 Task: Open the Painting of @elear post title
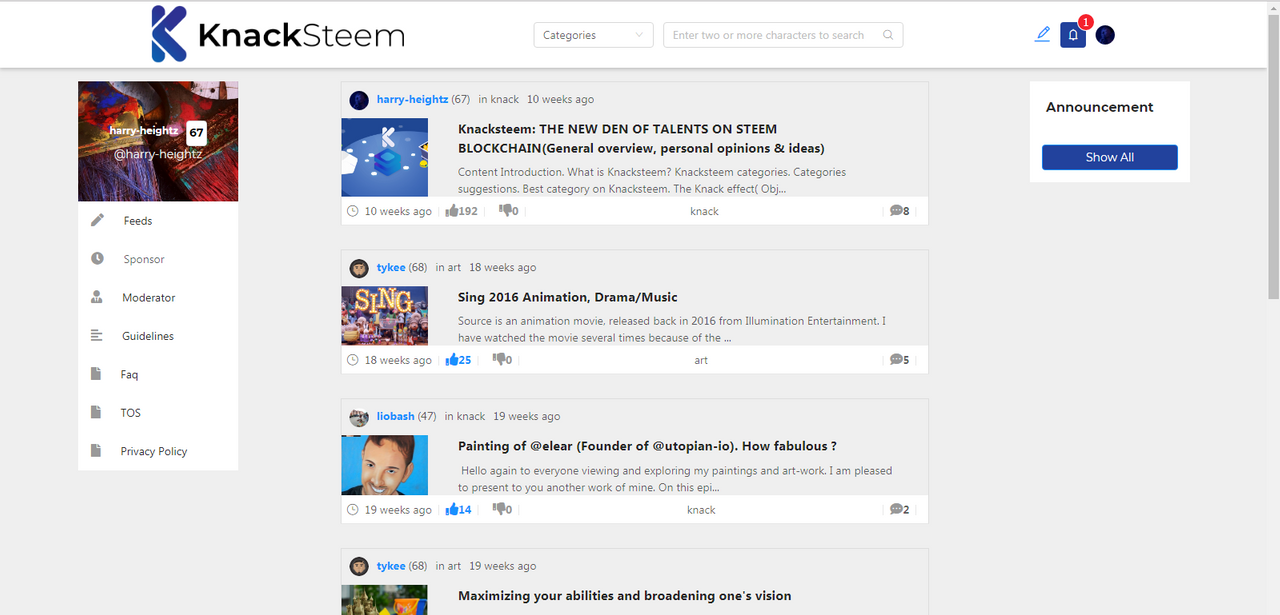coord(648,446)
